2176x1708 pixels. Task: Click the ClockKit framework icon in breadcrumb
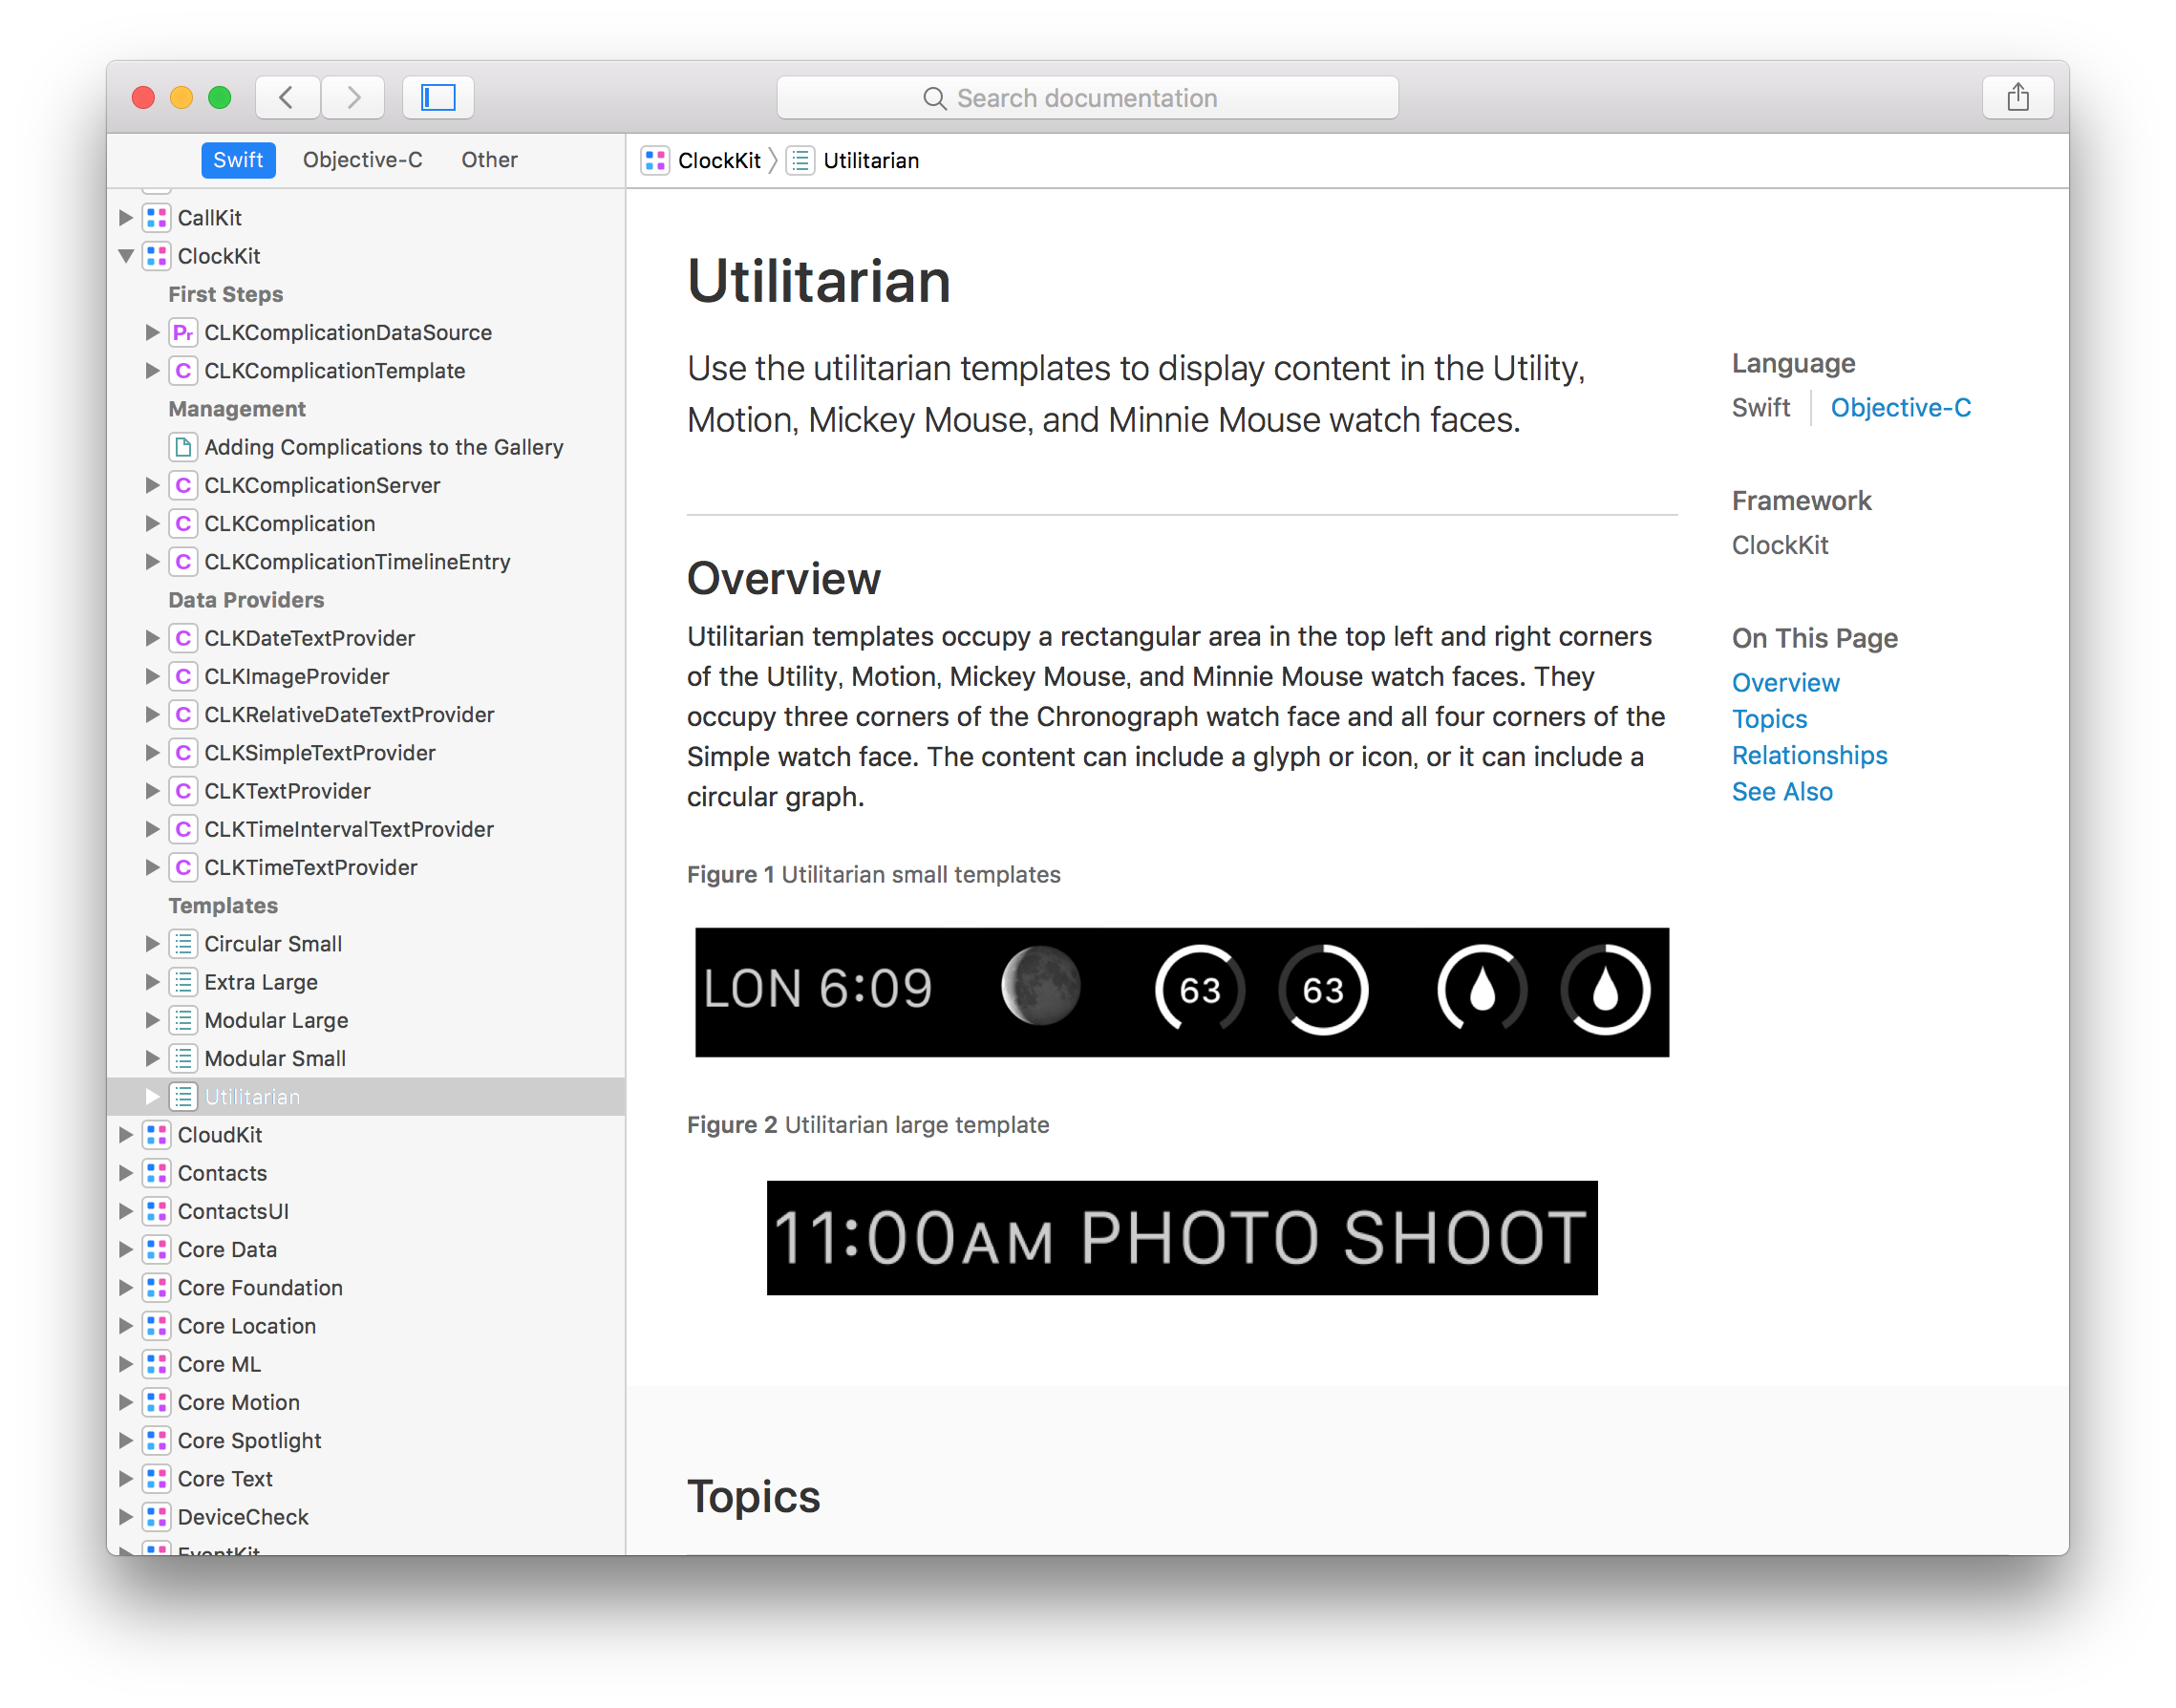click(x=655, y=161)
